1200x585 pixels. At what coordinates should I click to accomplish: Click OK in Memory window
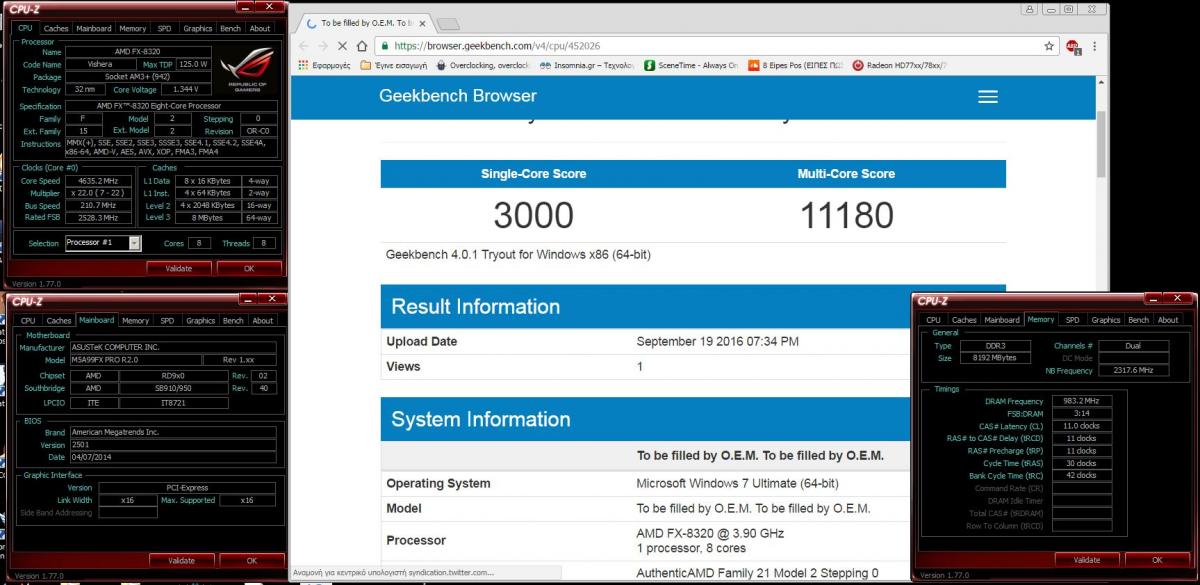(1157, 560)
